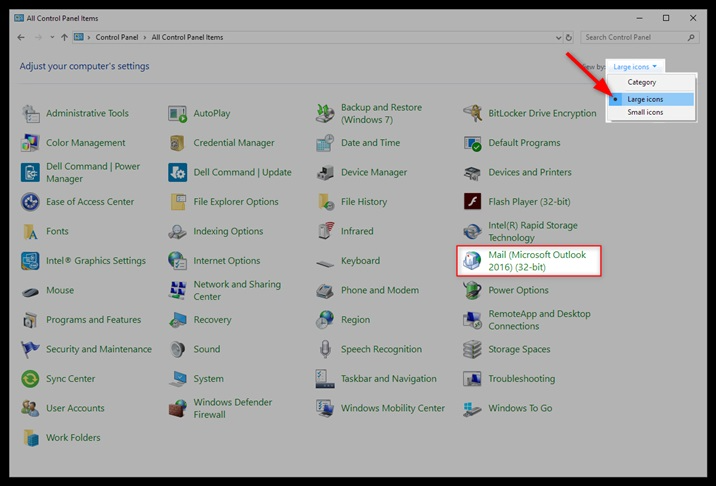Open the recent locations chevron beside Forward
This screenshot has height=486, width=716.
click(52, 38)
